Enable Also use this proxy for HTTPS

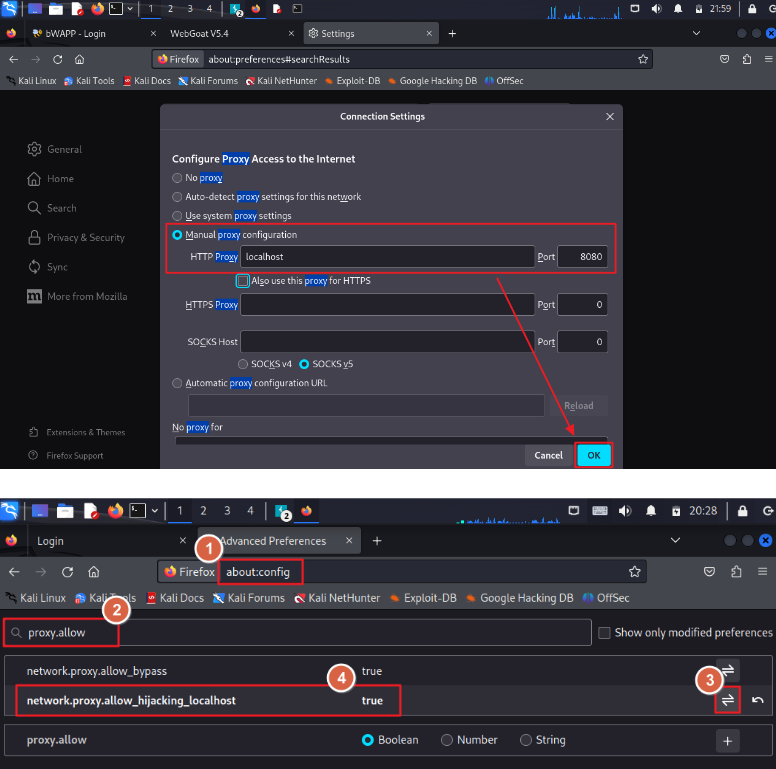click(242, 281)
